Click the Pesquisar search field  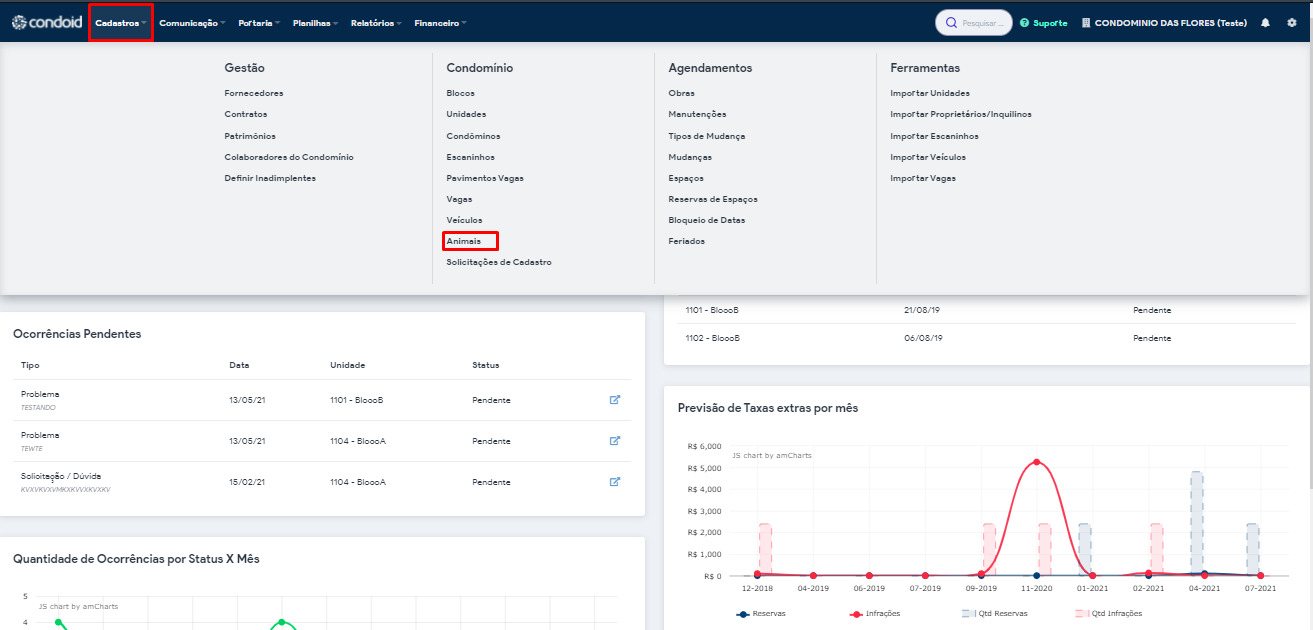(973, 22)
